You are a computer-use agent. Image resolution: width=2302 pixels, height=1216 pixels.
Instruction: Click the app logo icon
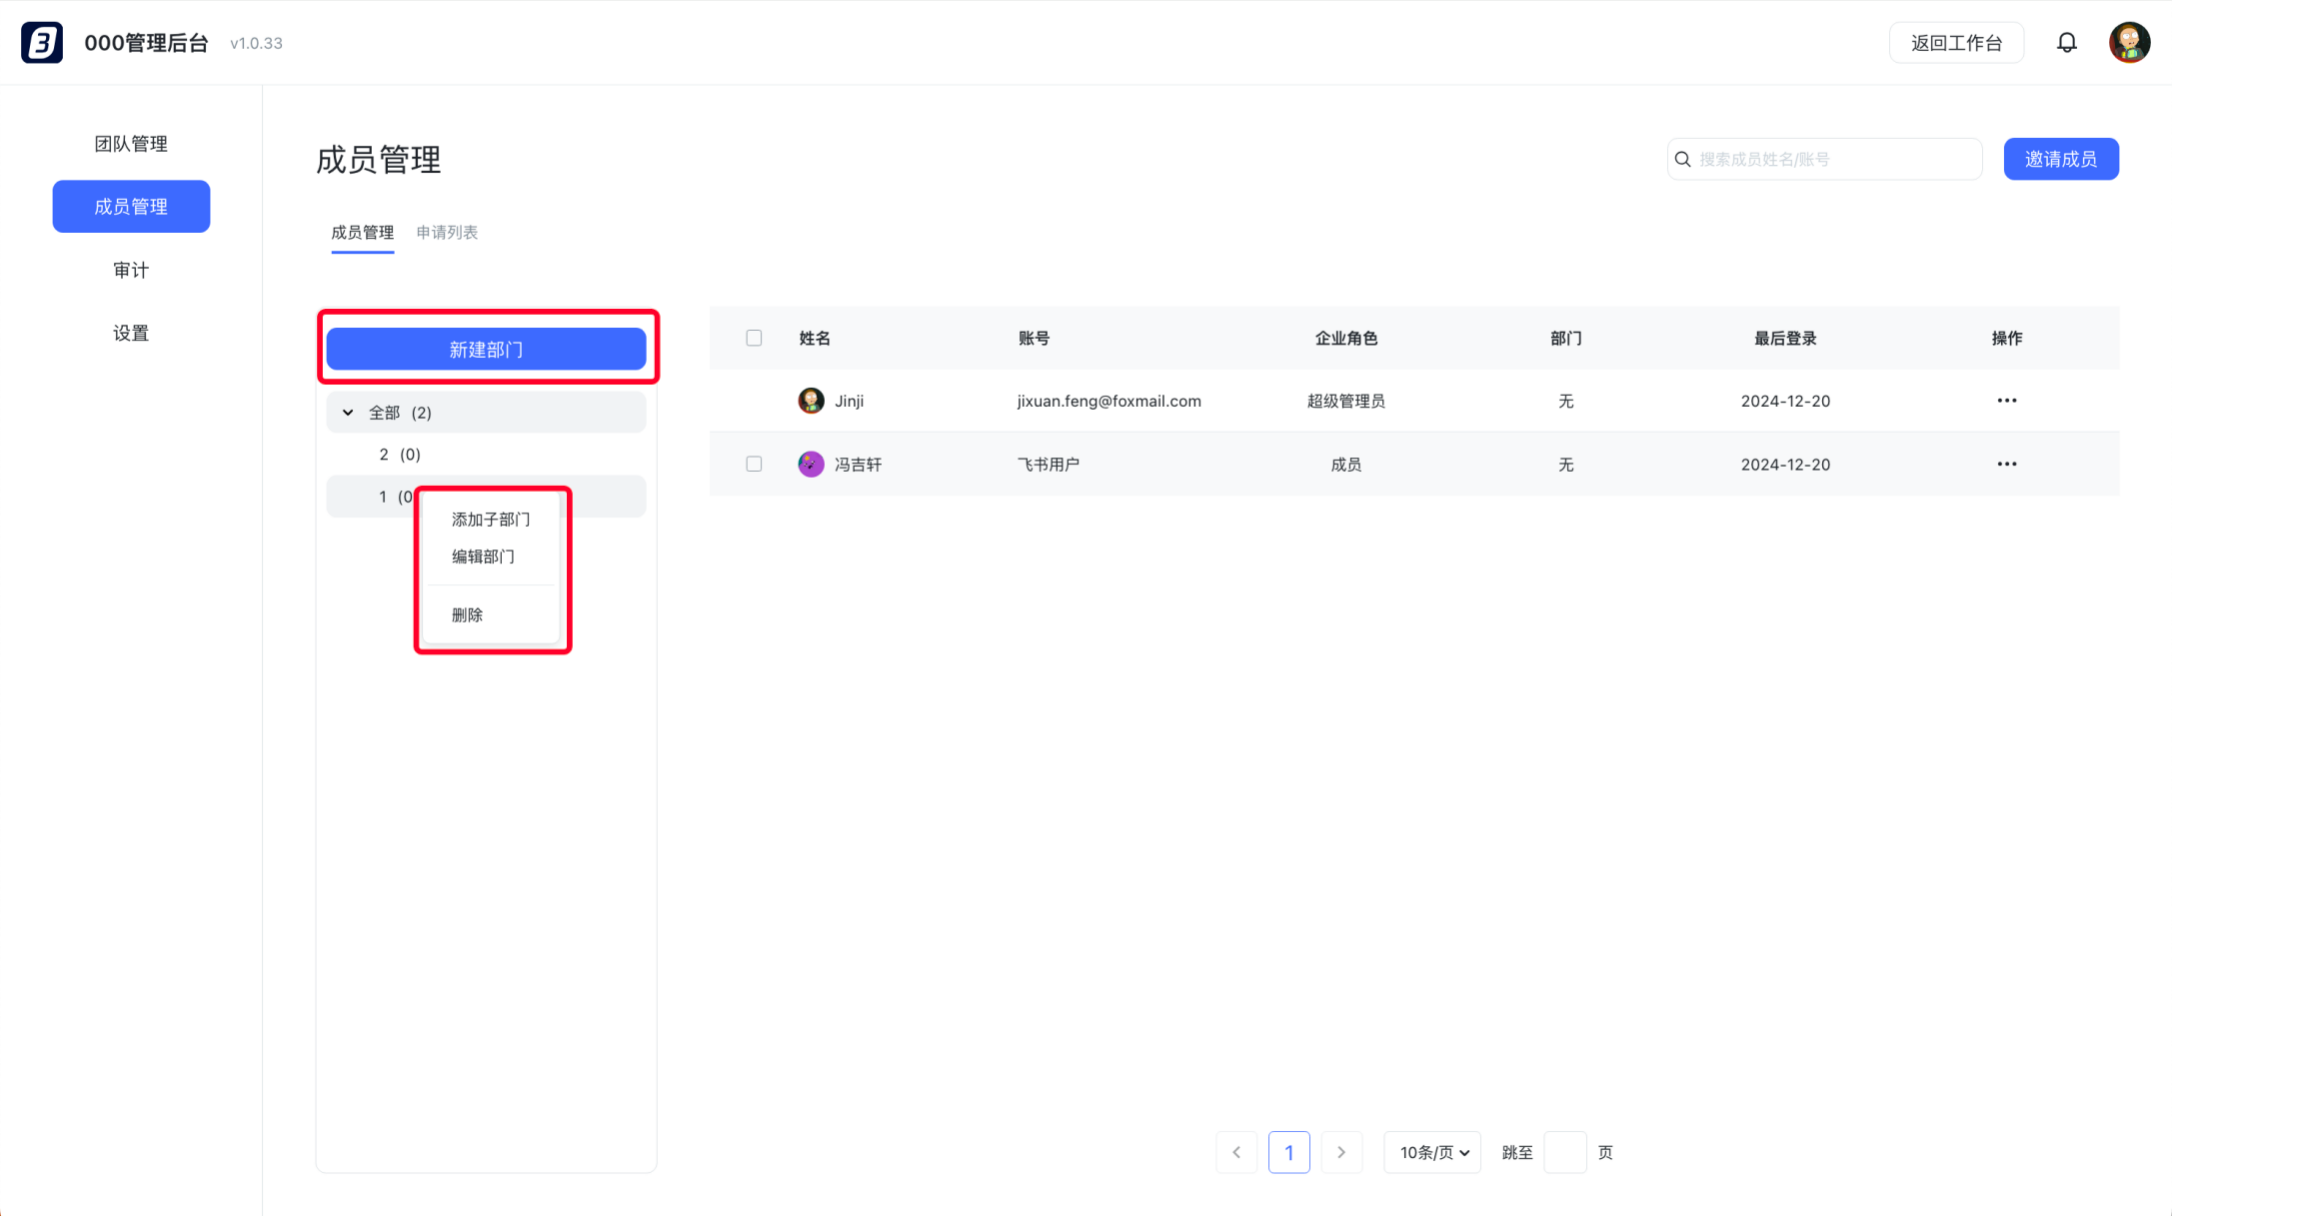pos(42,42)
